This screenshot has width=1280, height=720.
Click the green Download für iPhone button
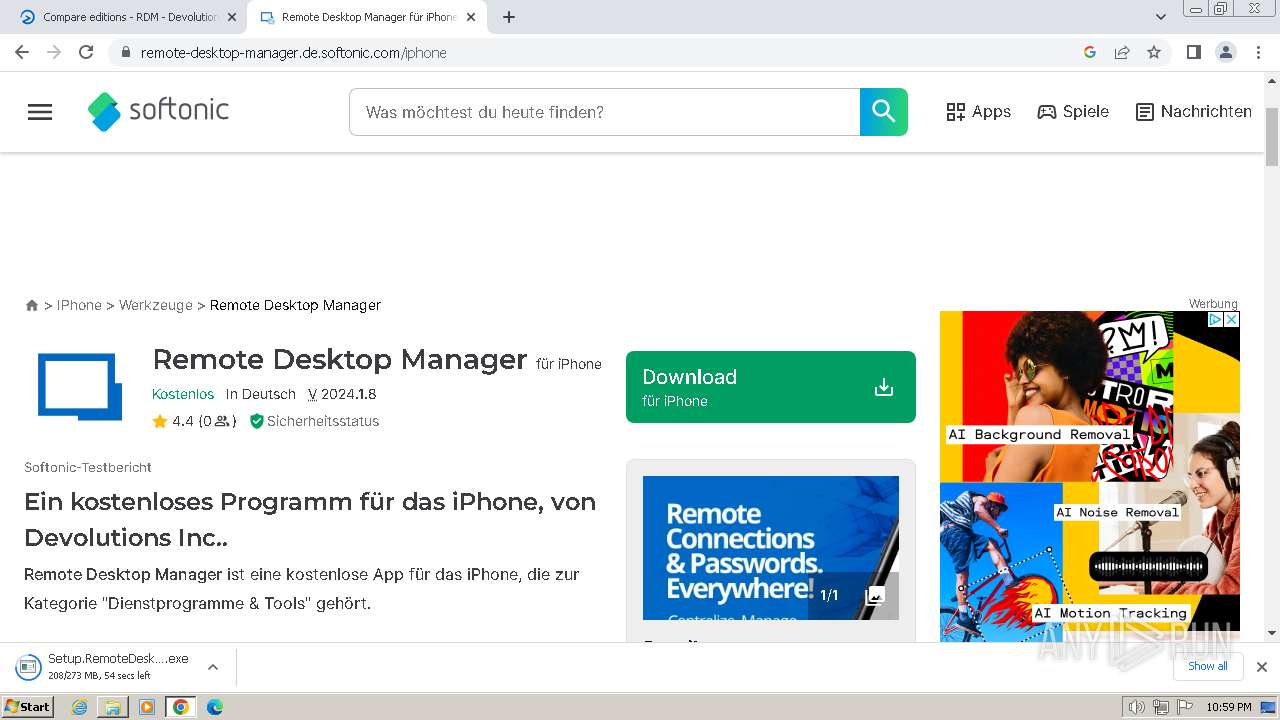click(x=771, y=387)
